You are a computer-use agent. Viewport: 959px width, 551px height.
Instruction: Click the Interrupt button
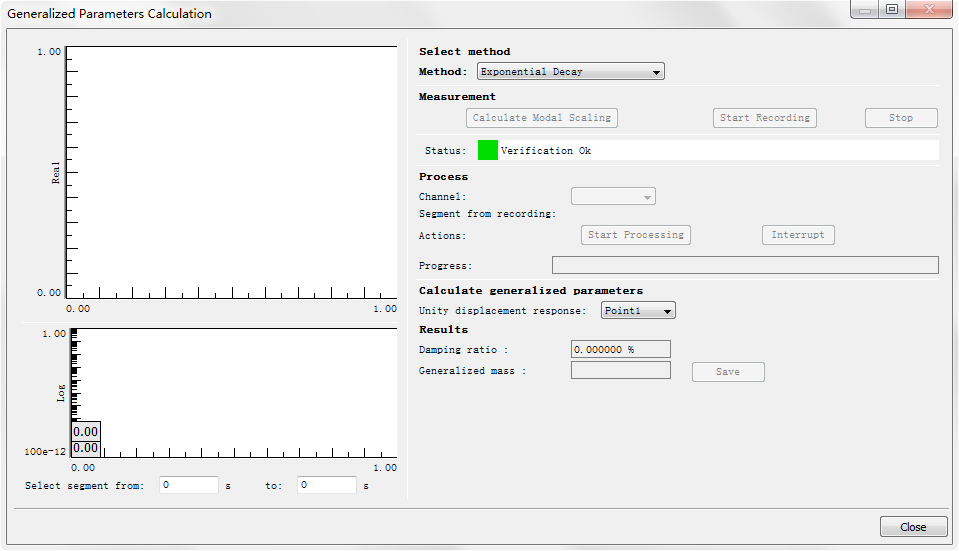click(798, 235)
